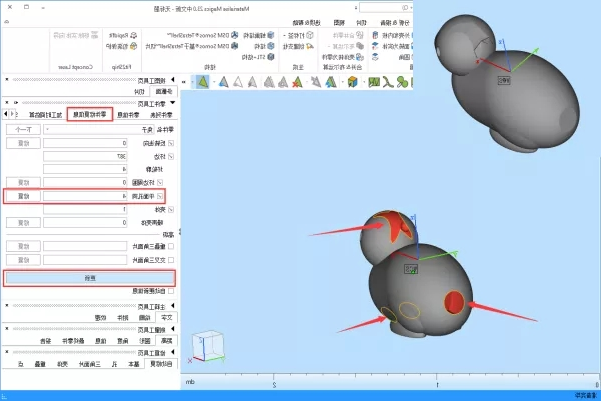This screenshot has height=401, width=601.
Task: Click the search box in title bar
Action: click(x=386, y=8)
